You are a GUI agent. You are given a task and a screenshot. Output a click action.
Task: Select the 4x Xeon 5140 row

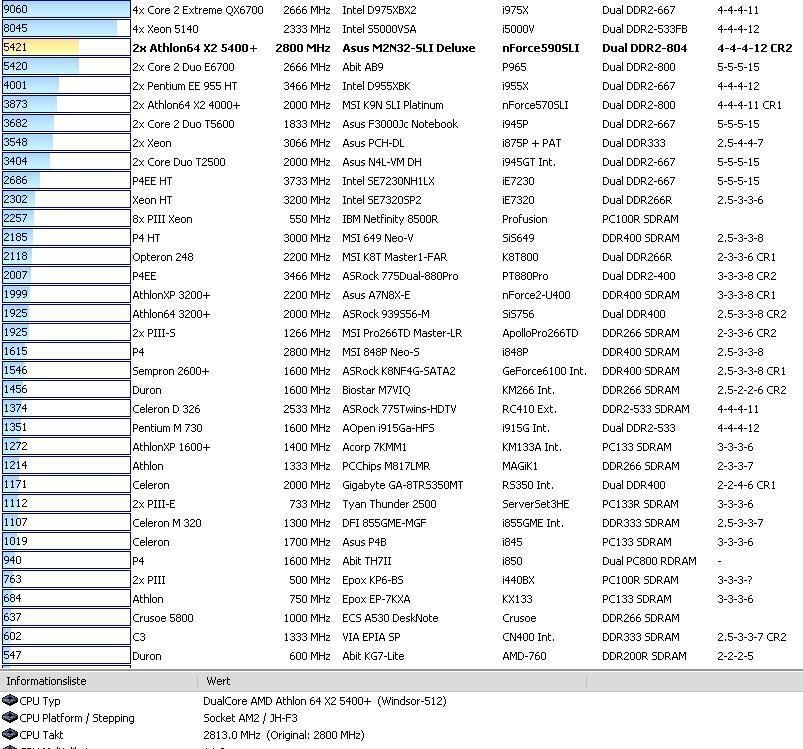(x=402, y=29)
